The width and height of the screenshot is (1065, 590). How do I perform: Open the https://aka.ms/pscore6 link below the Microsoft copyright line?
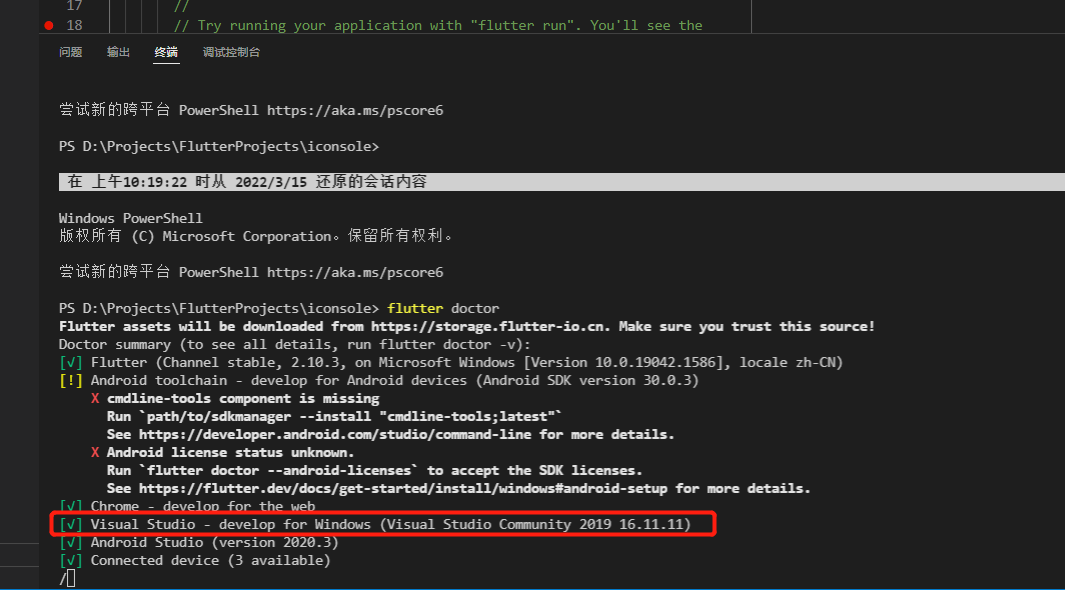coord(355,272)
